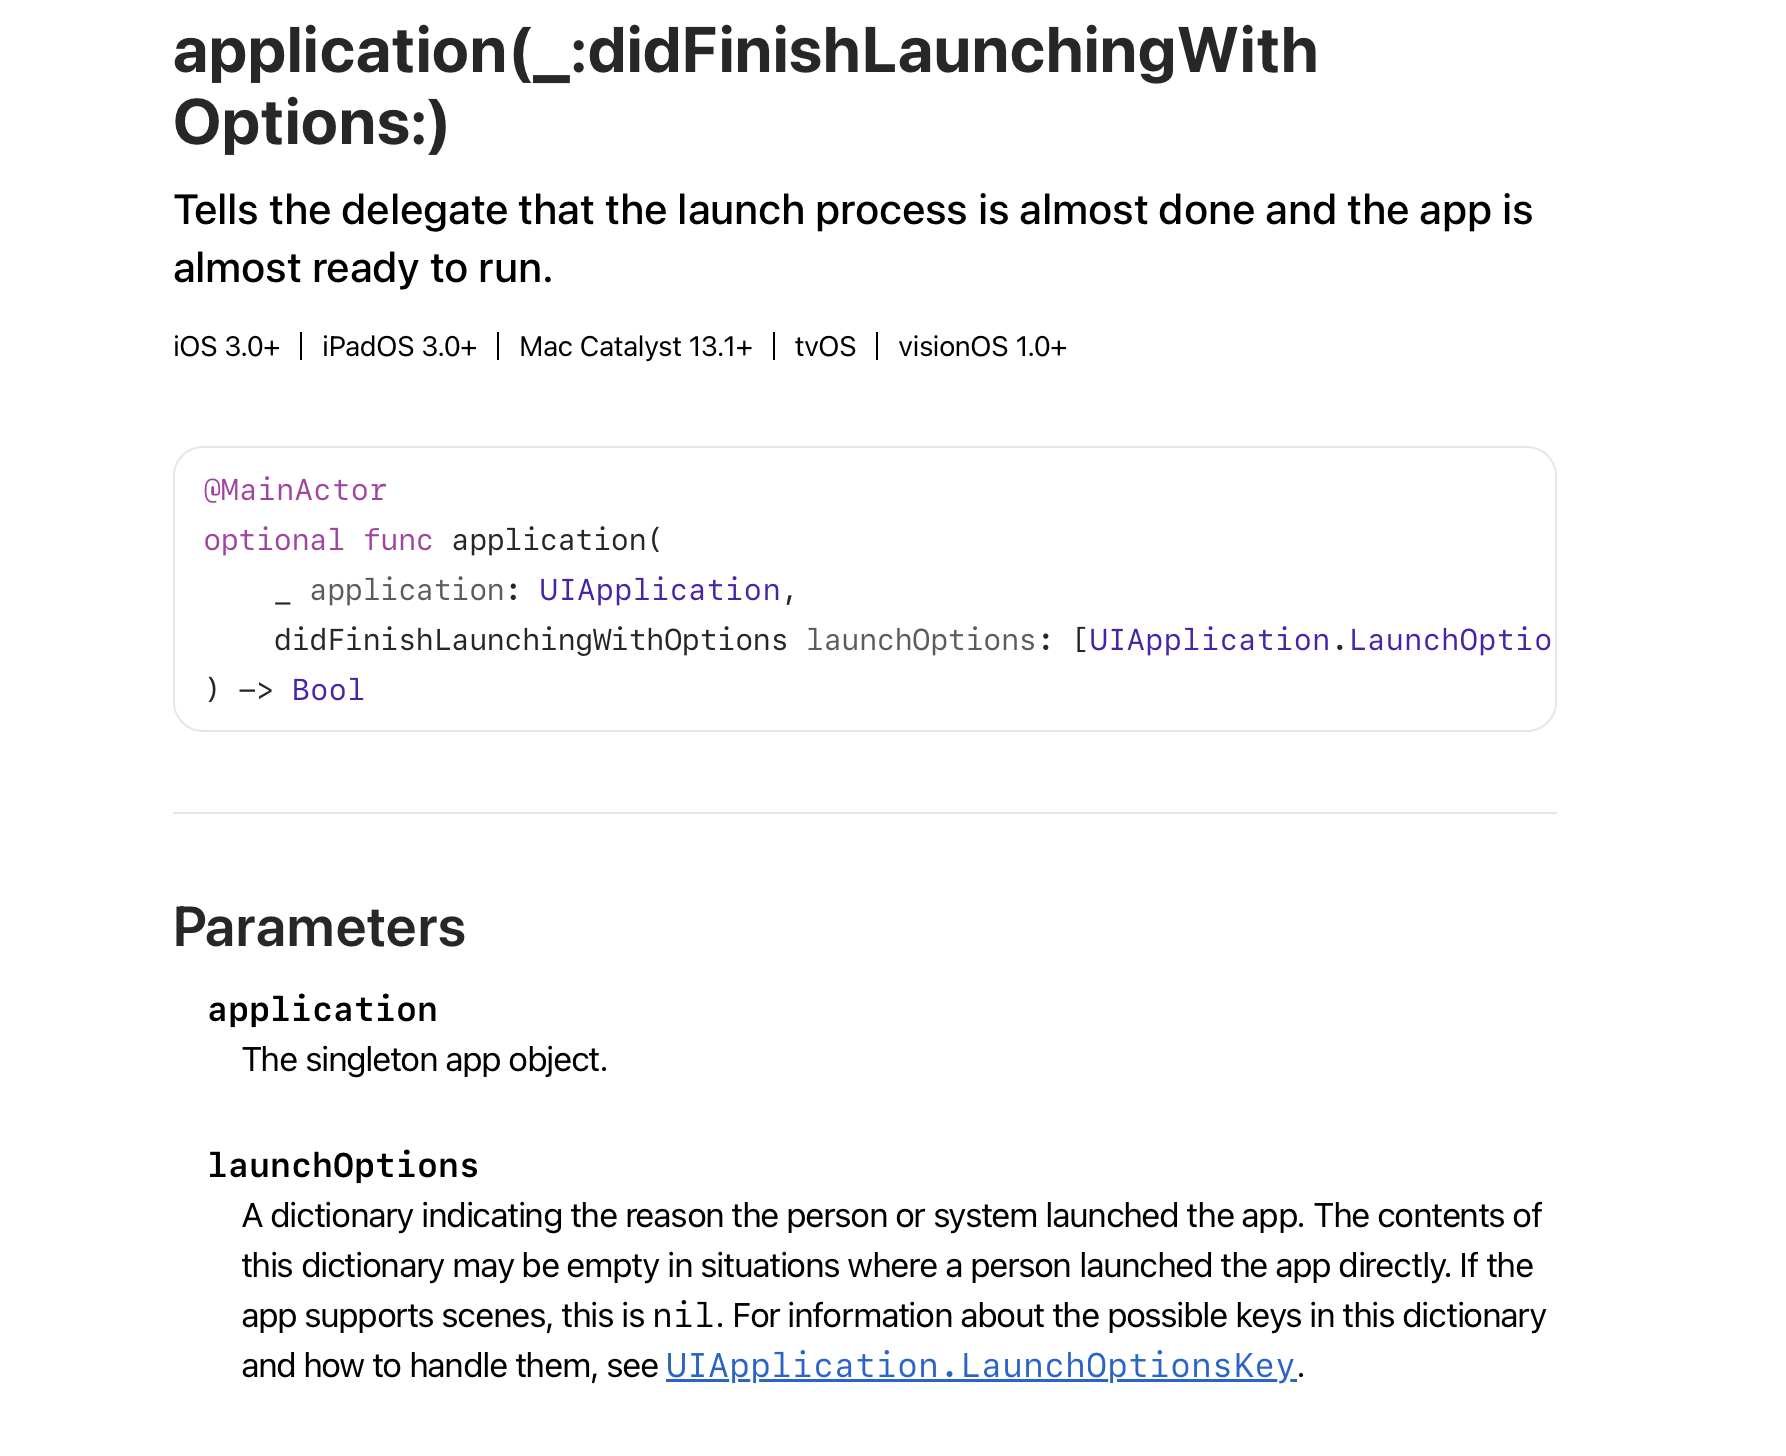Click the inline 'nil' code in the description
The width and height of the screenshot is (1786, 1456).
(x=683, y=1316)
